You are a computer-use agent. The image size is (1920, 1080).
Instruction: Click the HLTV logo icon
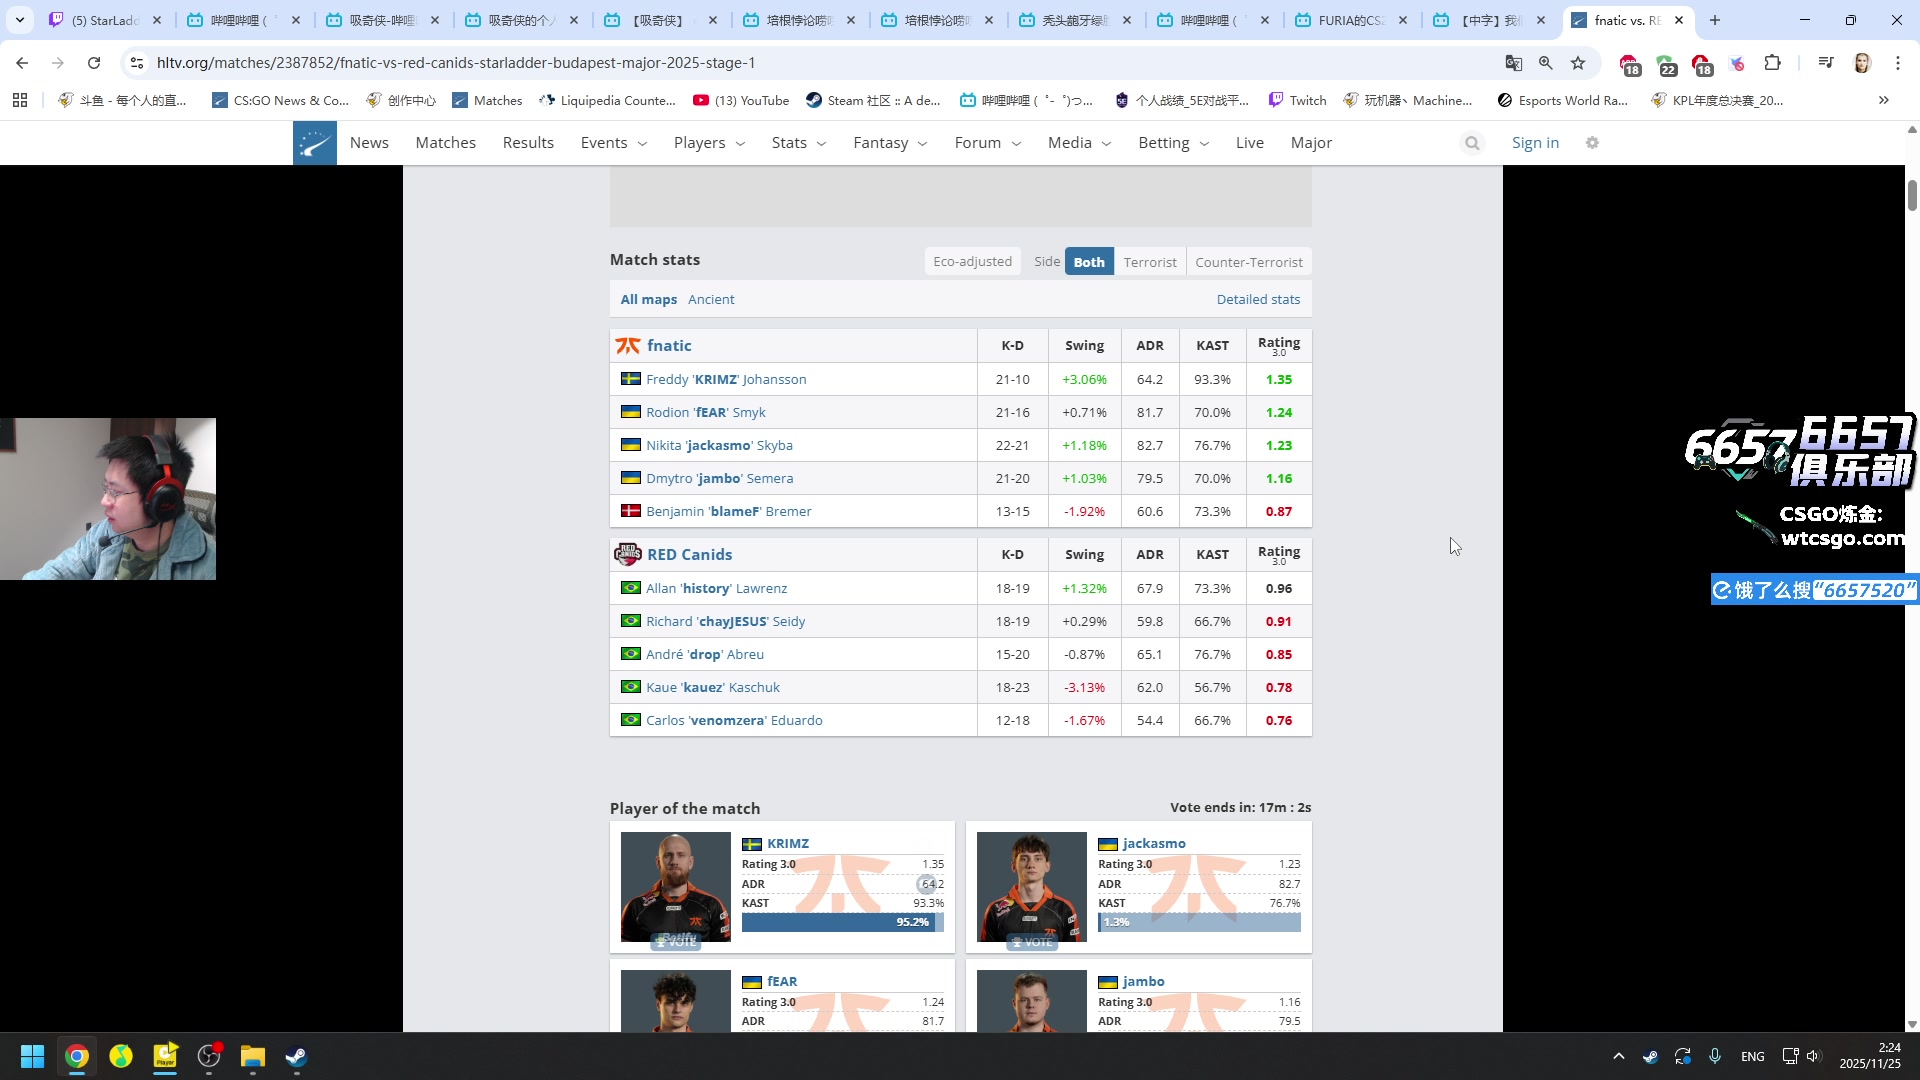pos(314,143)
